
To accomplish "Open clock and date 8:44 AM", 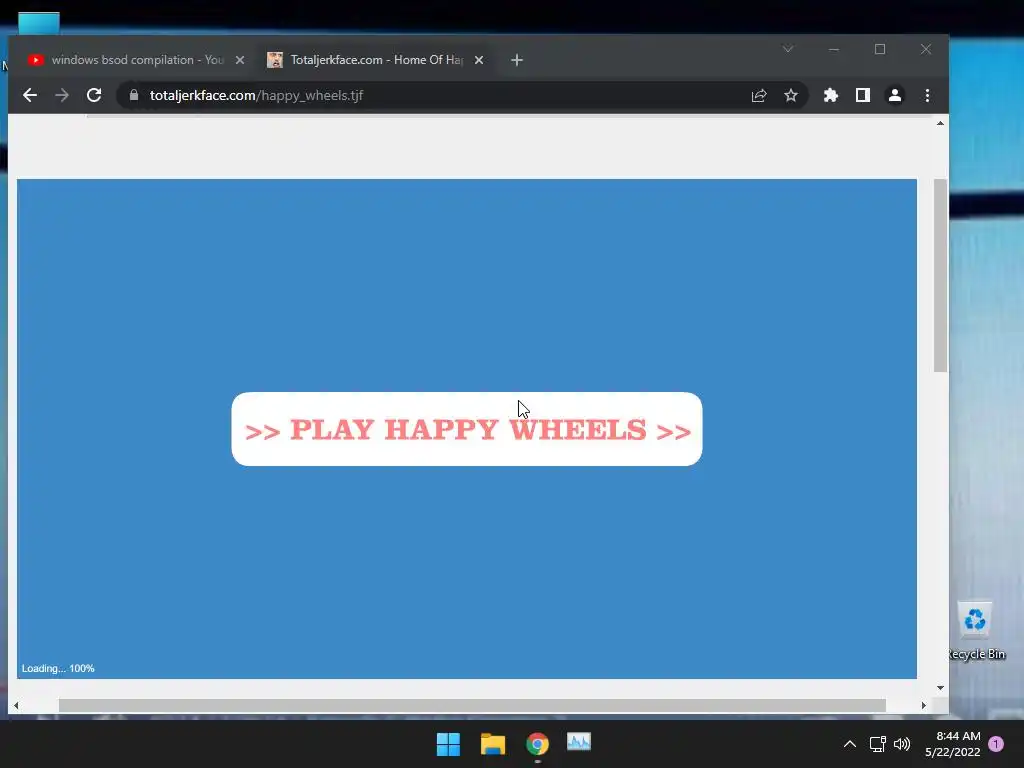I will (x=953, y=744).
